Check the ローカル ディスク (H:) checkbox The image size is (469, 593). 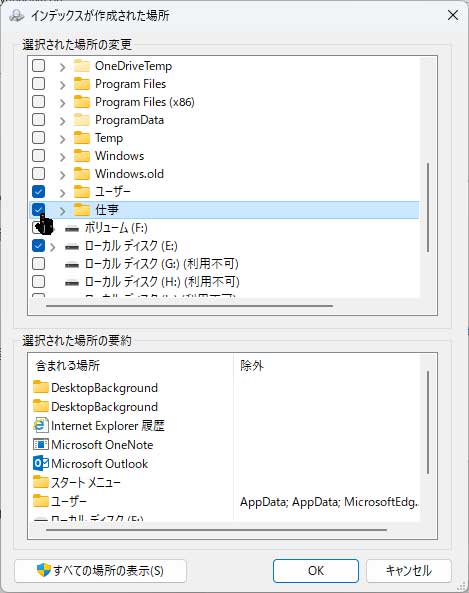point(39,282)
